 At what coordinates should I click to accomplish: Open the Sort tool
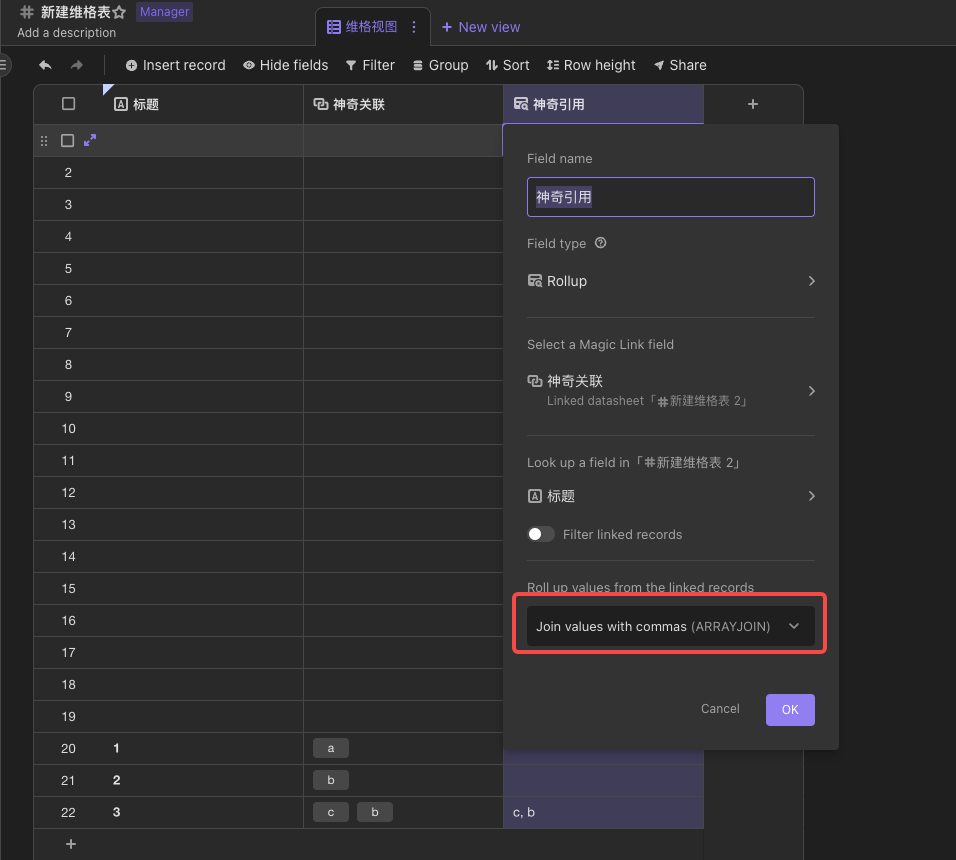tap(507, 65)
